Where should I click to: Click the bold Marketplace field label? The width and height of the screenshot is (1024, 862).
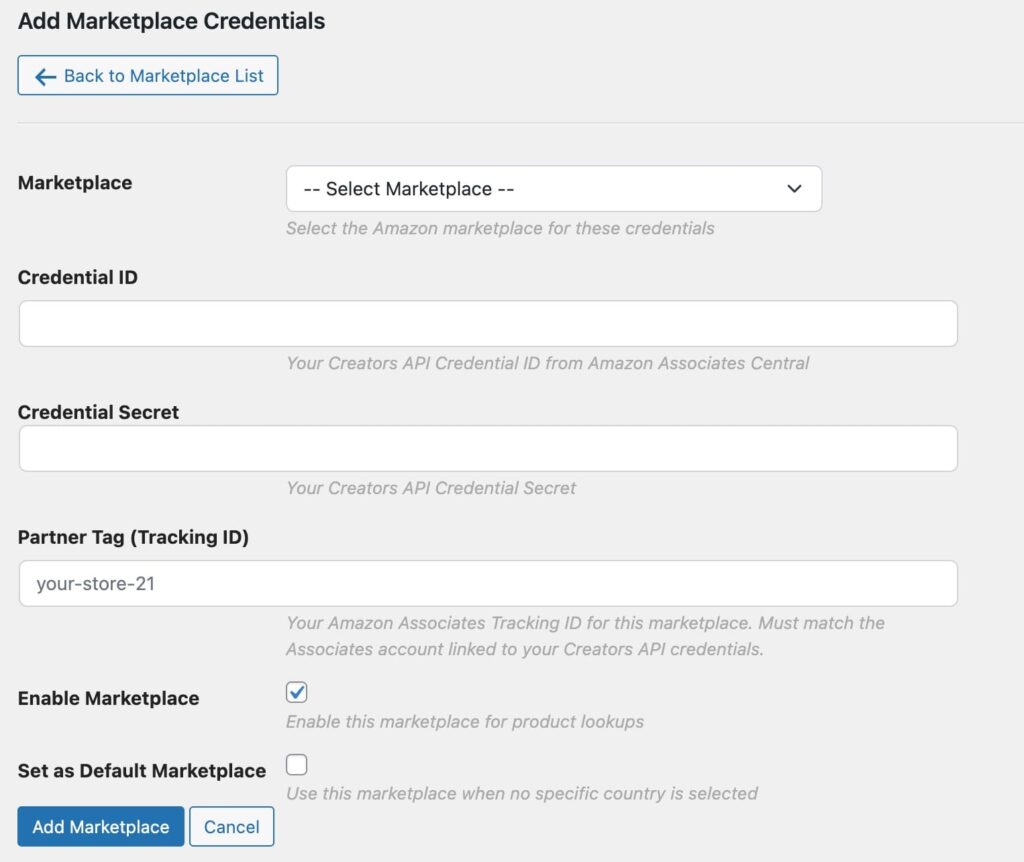pos(75,183)
